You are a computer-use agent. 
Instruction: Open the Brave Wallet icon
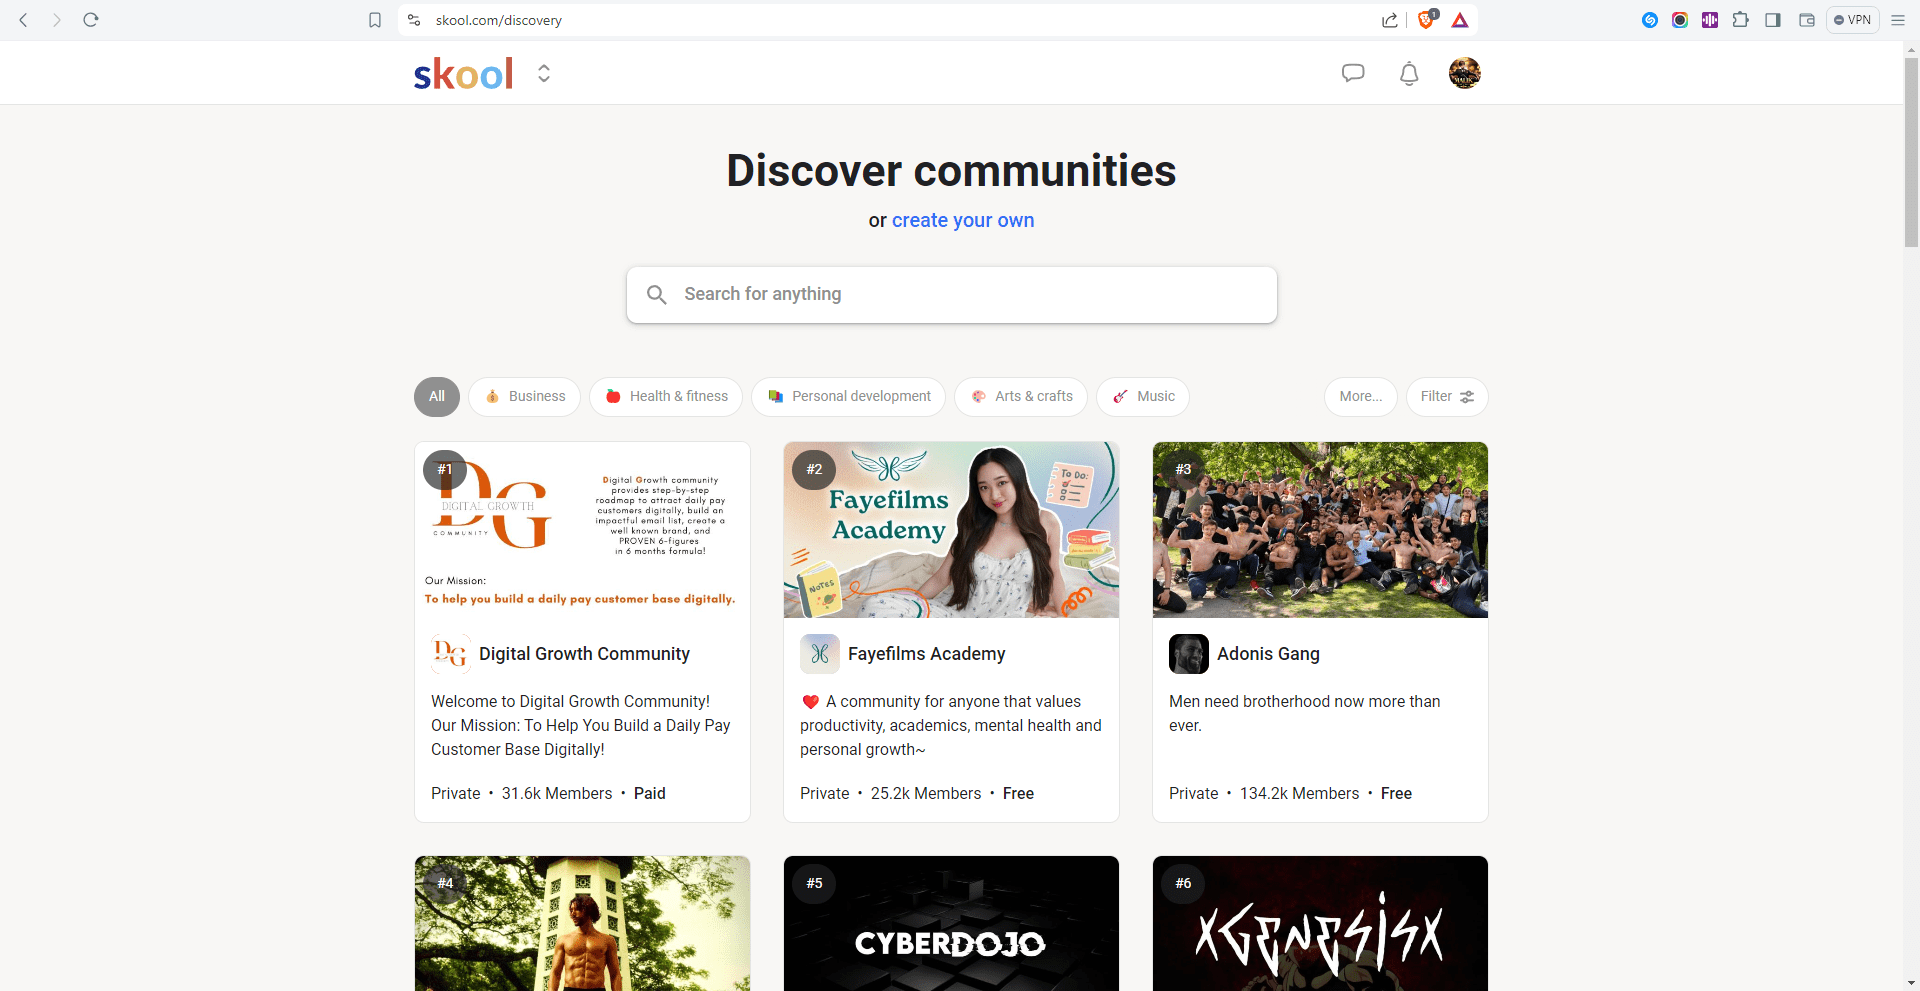[1807, 20]
